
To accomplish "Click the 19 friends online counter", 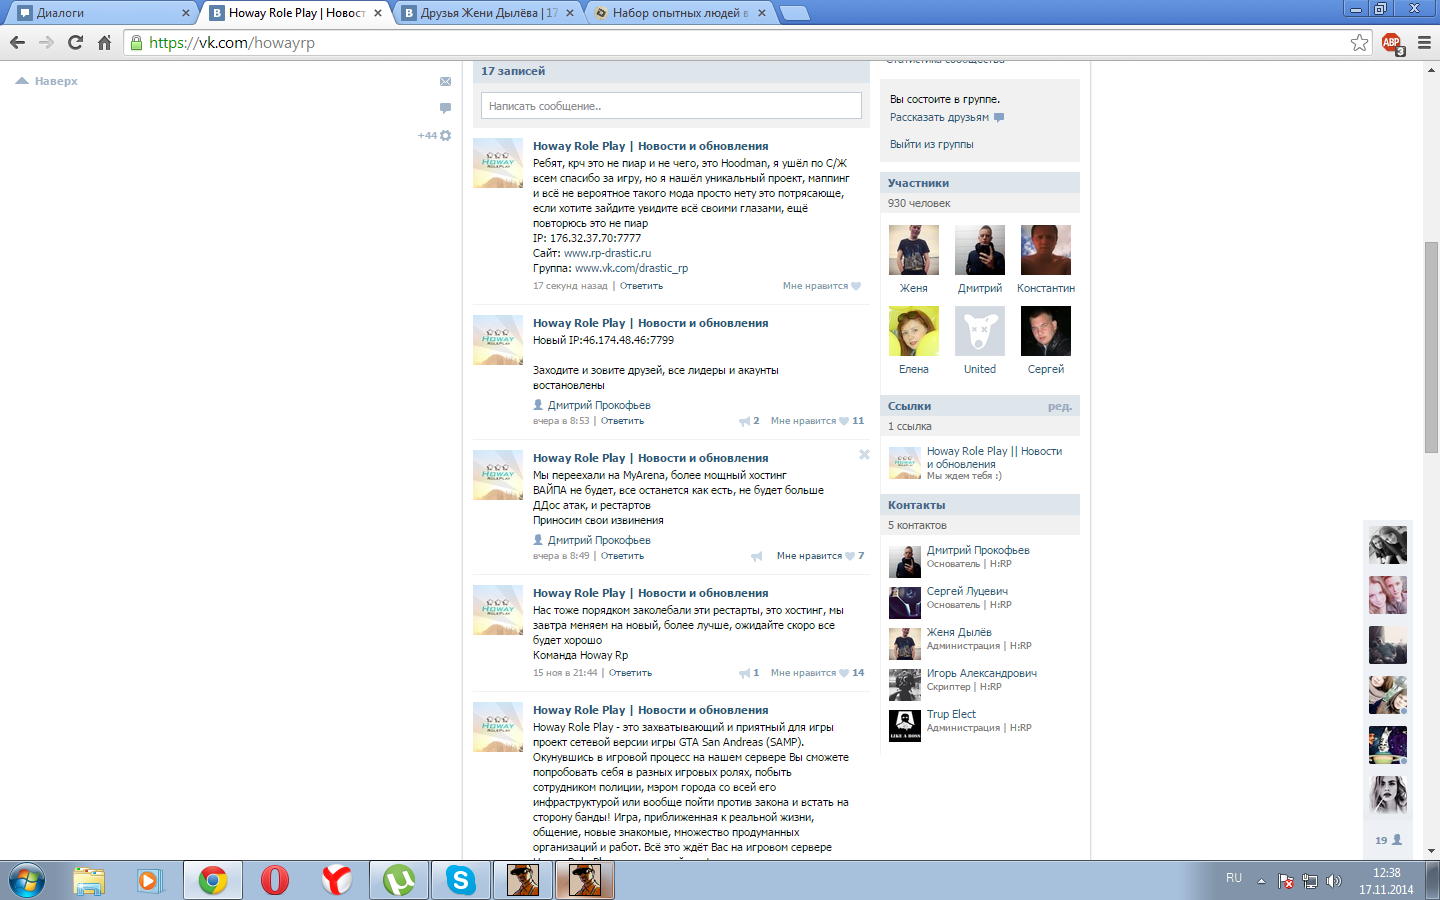I will 1388,840.
